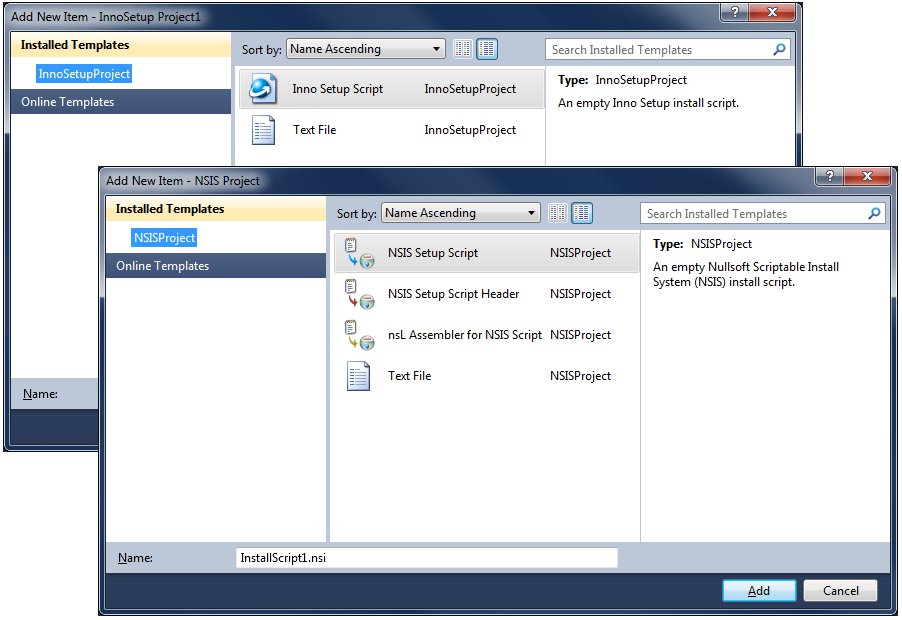Close the Add New Item - InnoSetup Project1 dialog
Screen dimensions: 902x620
coord(773,12)
